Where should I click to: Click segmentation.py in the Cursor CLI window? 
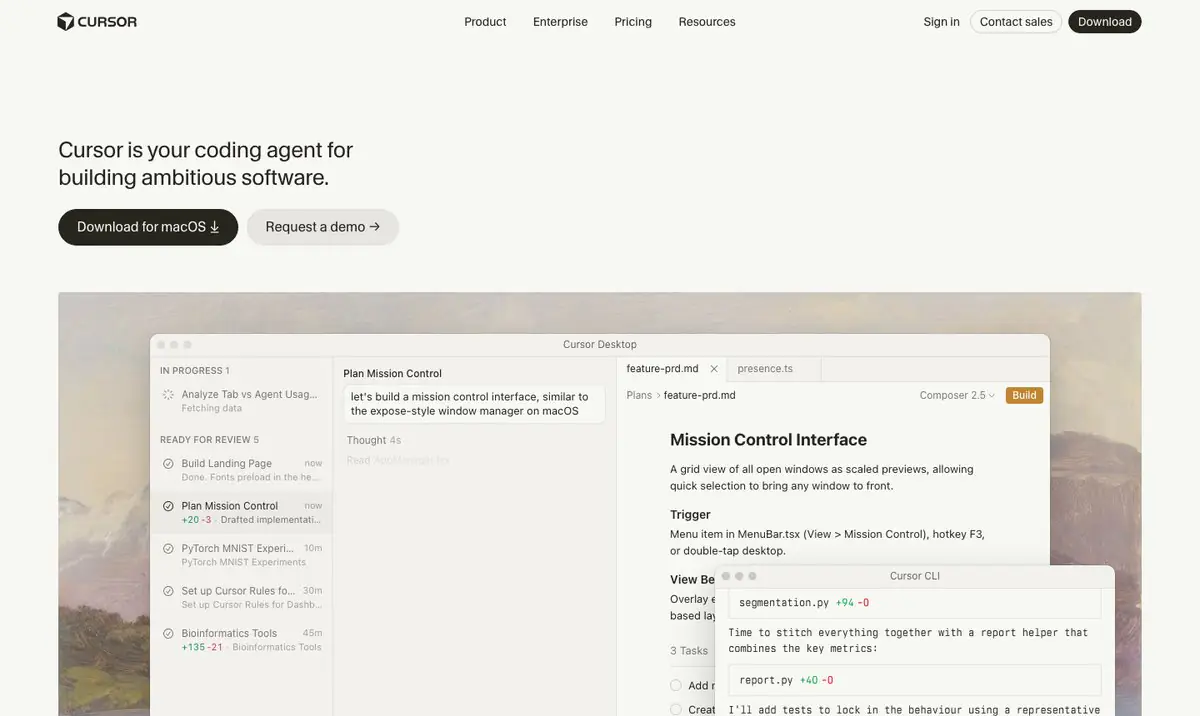[784, 602]
